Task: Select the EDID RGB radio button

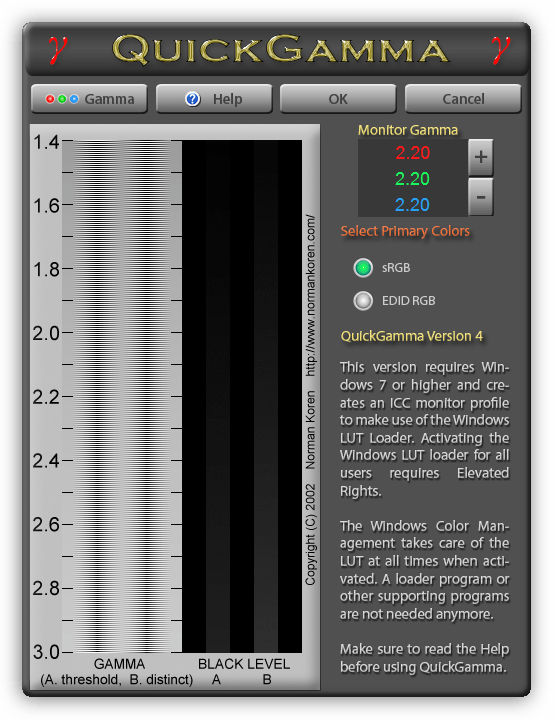Action: click(x=363, y=301)
